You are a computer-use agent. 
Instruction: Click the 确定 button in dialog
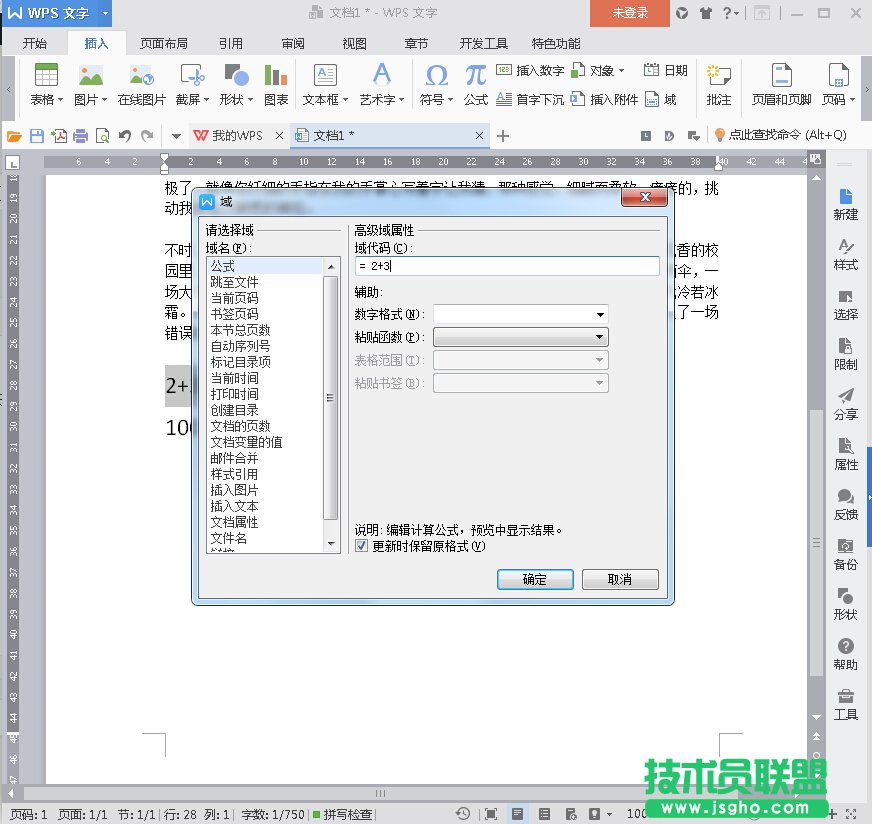pyautogui.click(x=535, y=579)
